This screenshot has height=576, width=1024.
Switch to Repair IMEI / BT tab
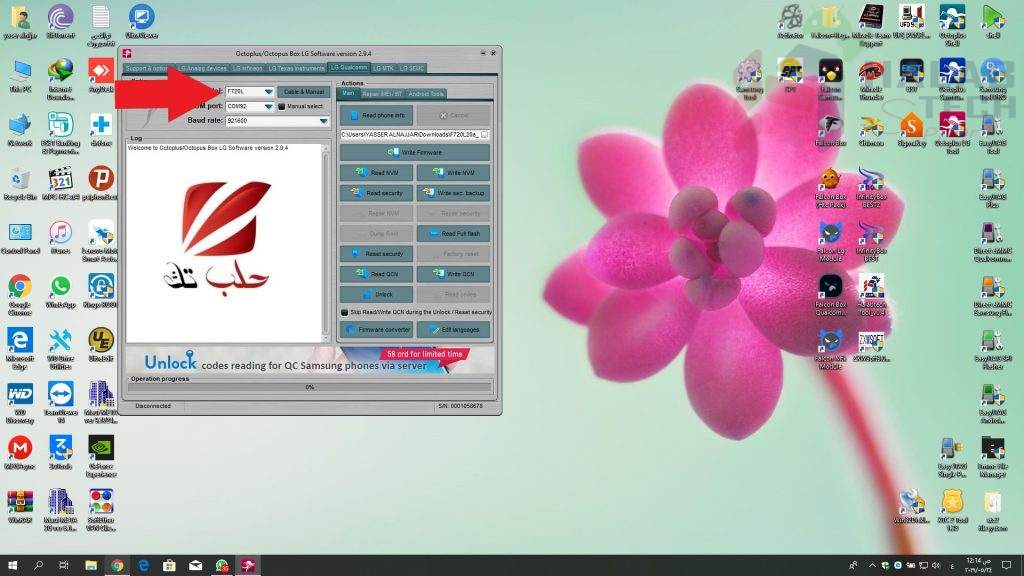pyautogui.click(x=382, y=94)
